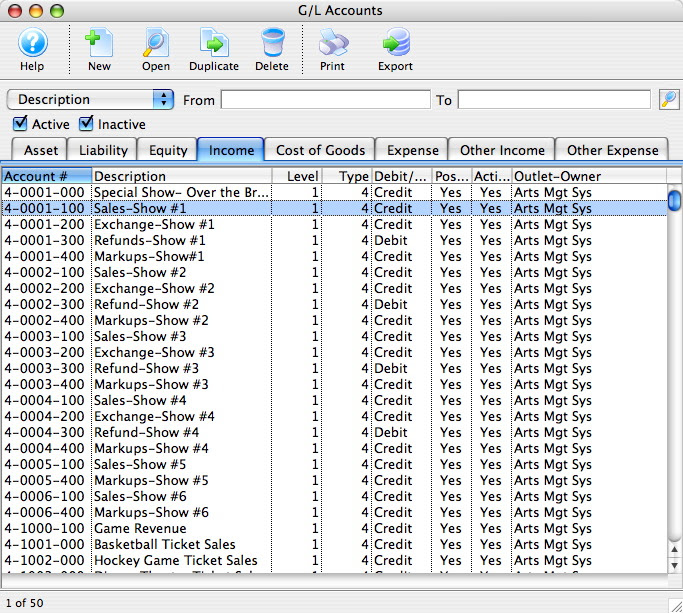The image size is (683, 613).
Task: Sort by the Acti... column header
Action: [x=492, y=176]
